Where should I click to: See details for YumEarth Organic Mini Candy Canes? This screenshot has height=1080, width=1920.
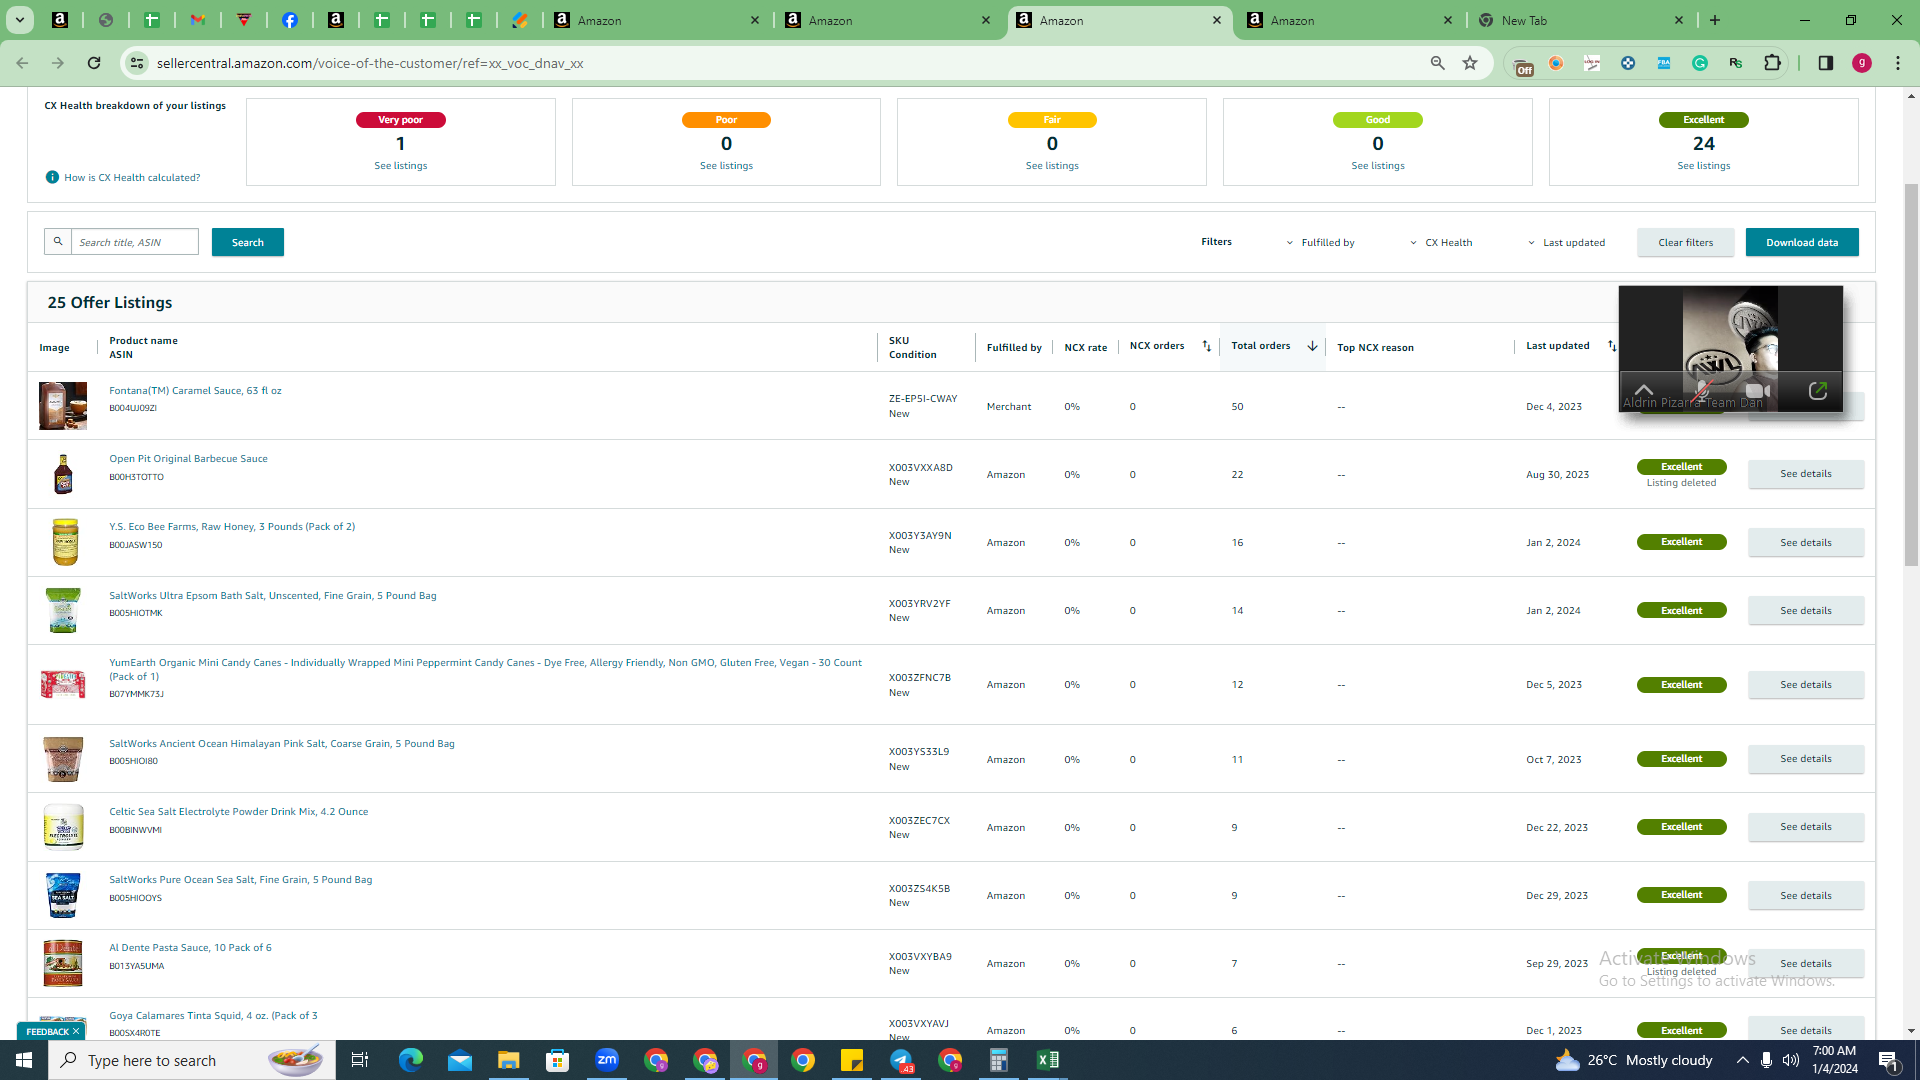click(1806, 685)
